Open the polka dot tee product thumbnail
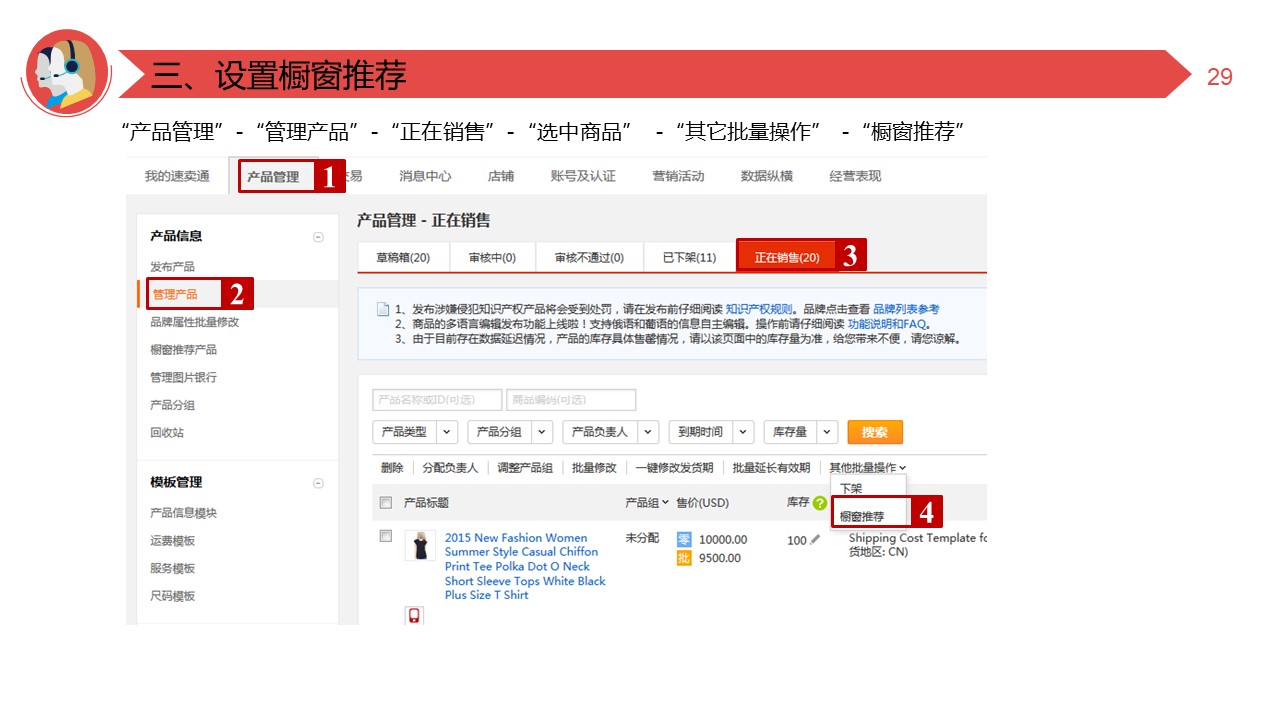This screenshot has width=1280, height=720. coord(420,546)
